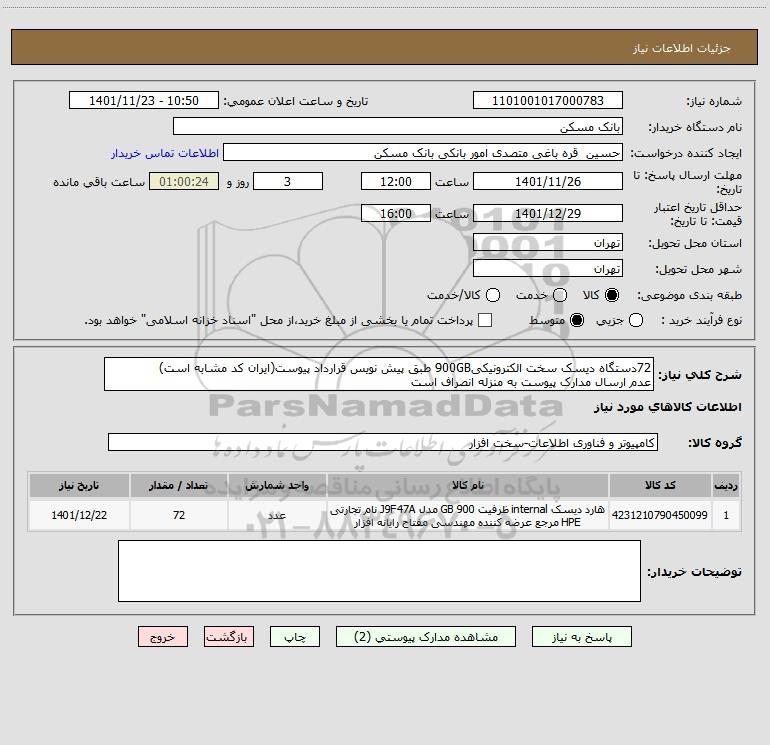The image size is (770, 745).
Task: Click the ردیف column header
Action: [726, 485]
